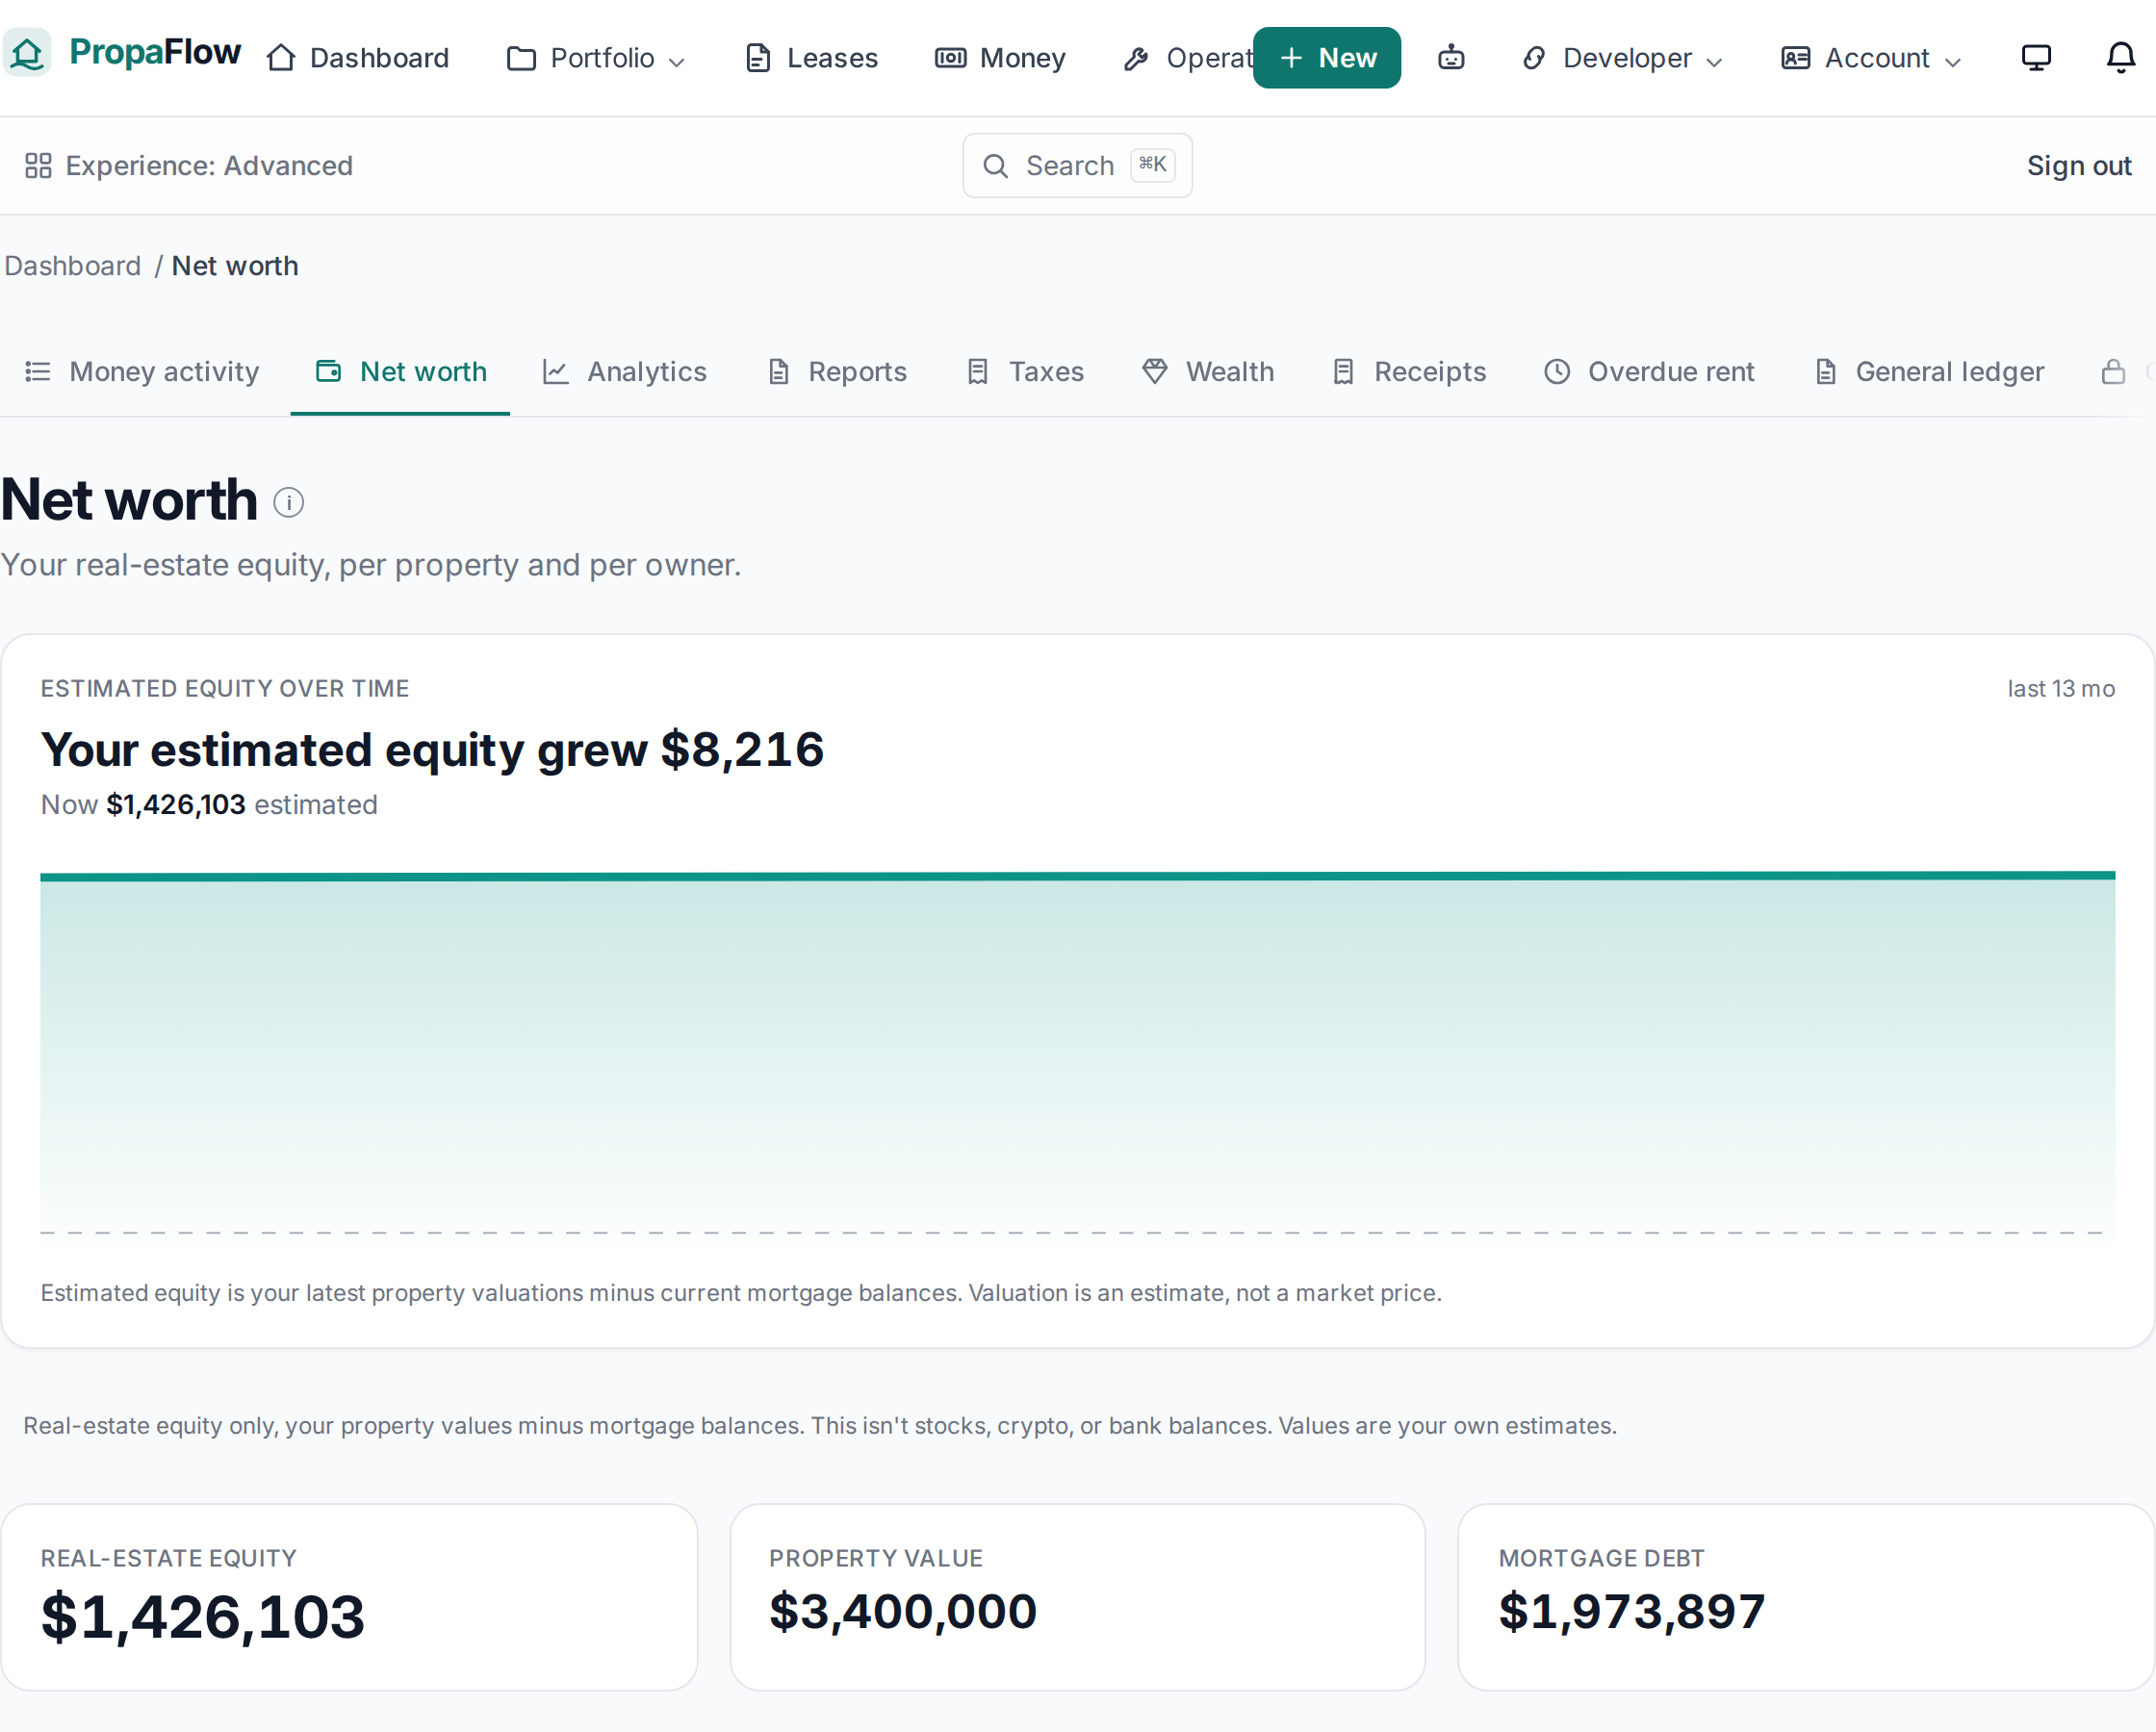Select the Net worth tab
Viewport: 2156px width, 1732px height.
coord(400,371)
